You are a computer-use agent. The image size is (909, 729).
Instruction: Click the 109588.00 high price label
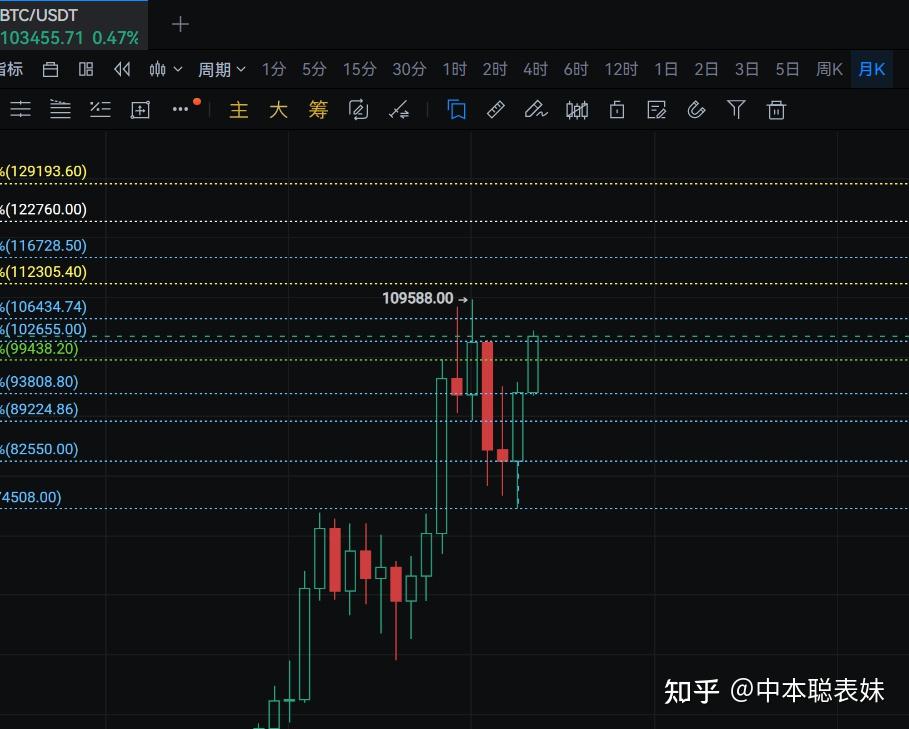[418, 298]
